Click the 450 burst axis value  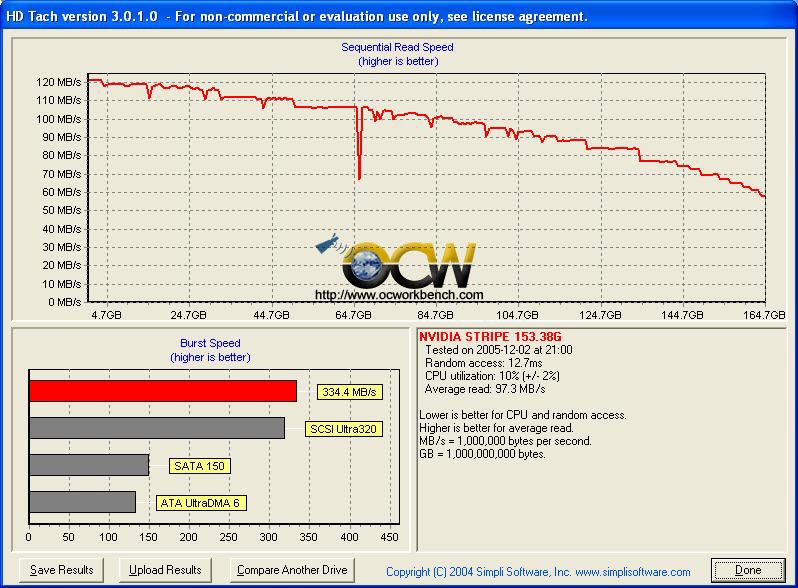click(389, 537)
